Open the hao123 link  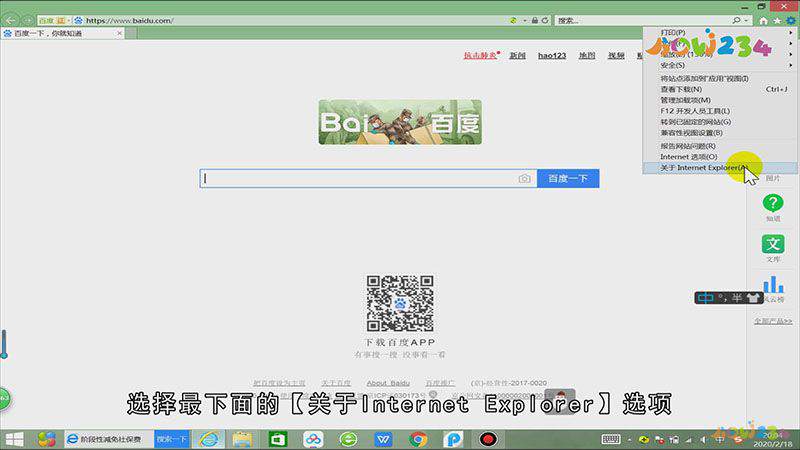tap(552, 55)
